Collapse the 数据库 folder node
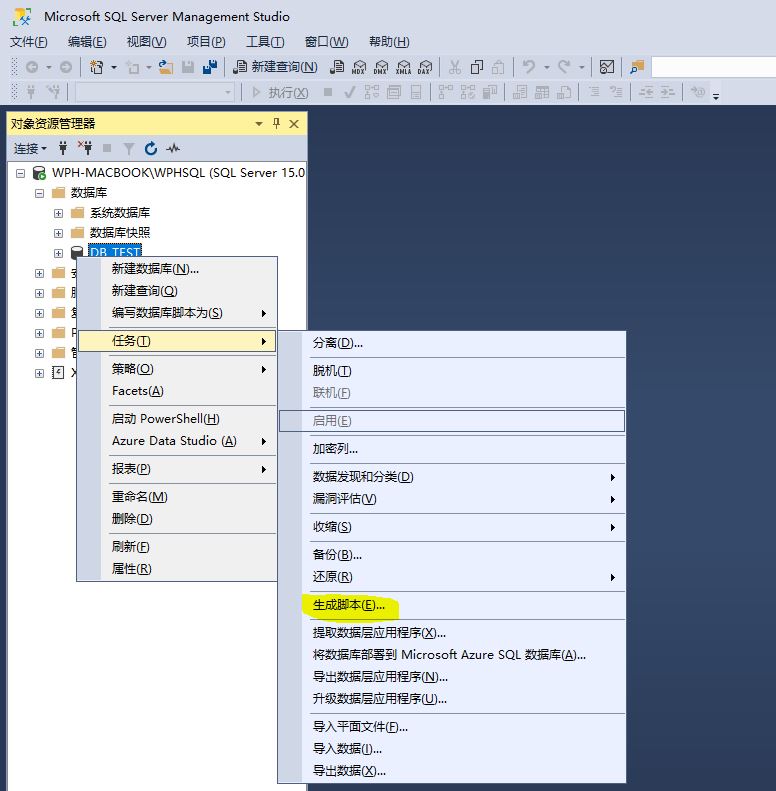Screen dimensions: 776x791 point(39,193)
